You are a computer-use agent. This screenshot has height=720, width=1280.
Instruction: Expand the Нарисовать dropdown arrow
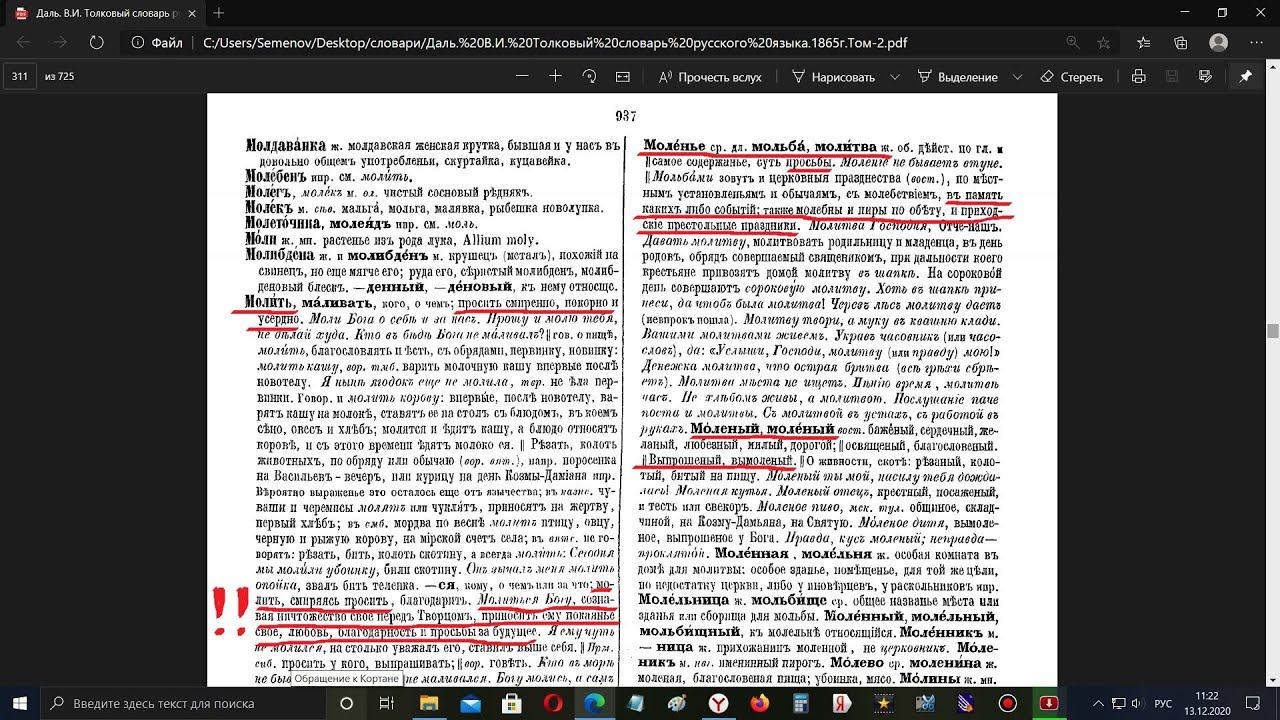894,77
